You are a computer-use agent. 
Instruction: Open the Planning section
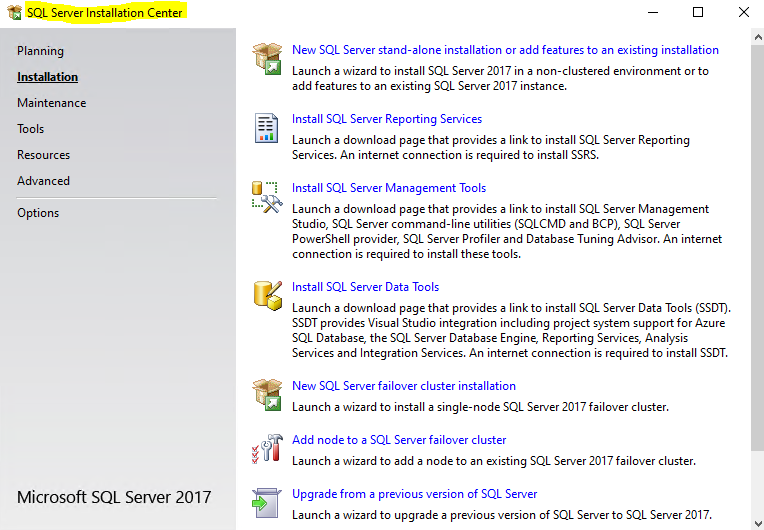point(40,51)
